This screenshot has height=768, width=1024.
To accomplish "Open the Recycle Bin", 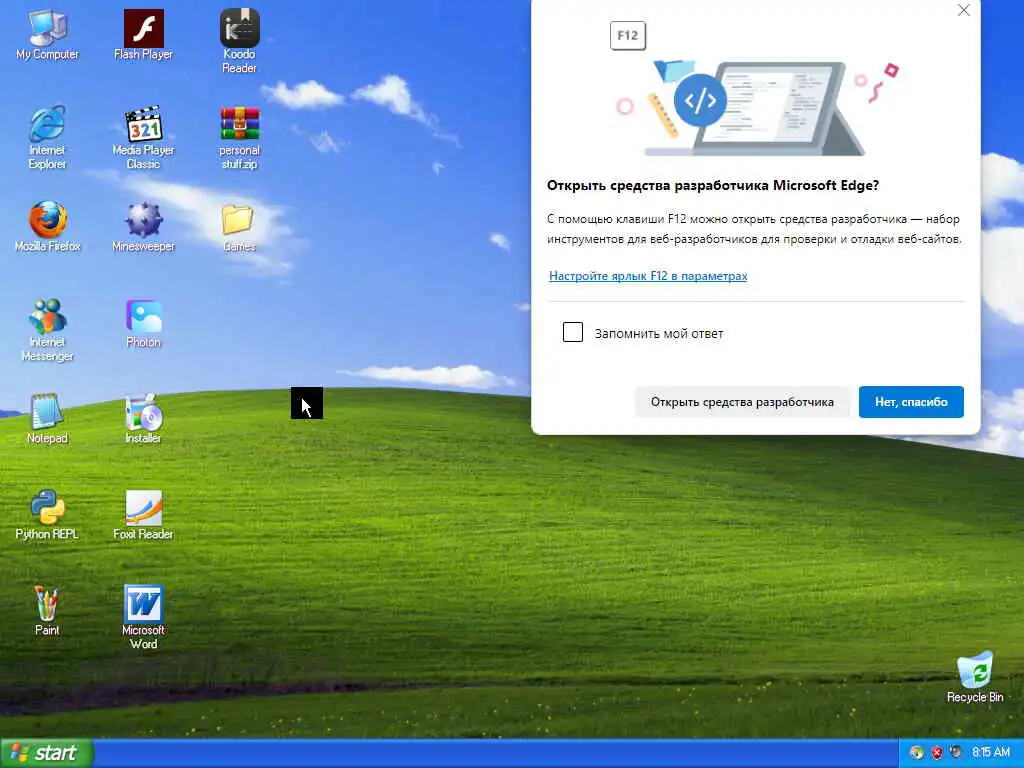I will [975, 677].
